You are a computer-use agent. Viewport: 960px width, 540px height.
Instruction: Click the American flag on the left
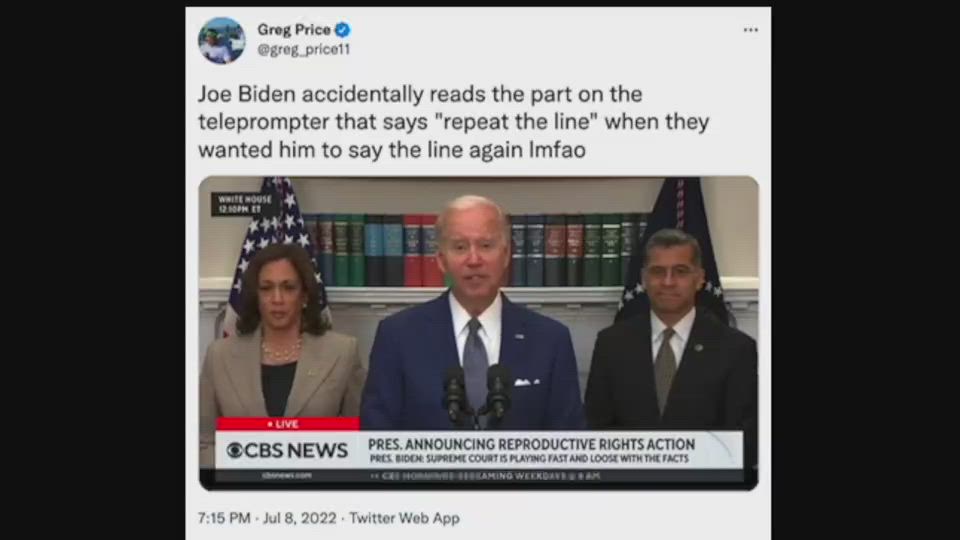pos(272,245)
